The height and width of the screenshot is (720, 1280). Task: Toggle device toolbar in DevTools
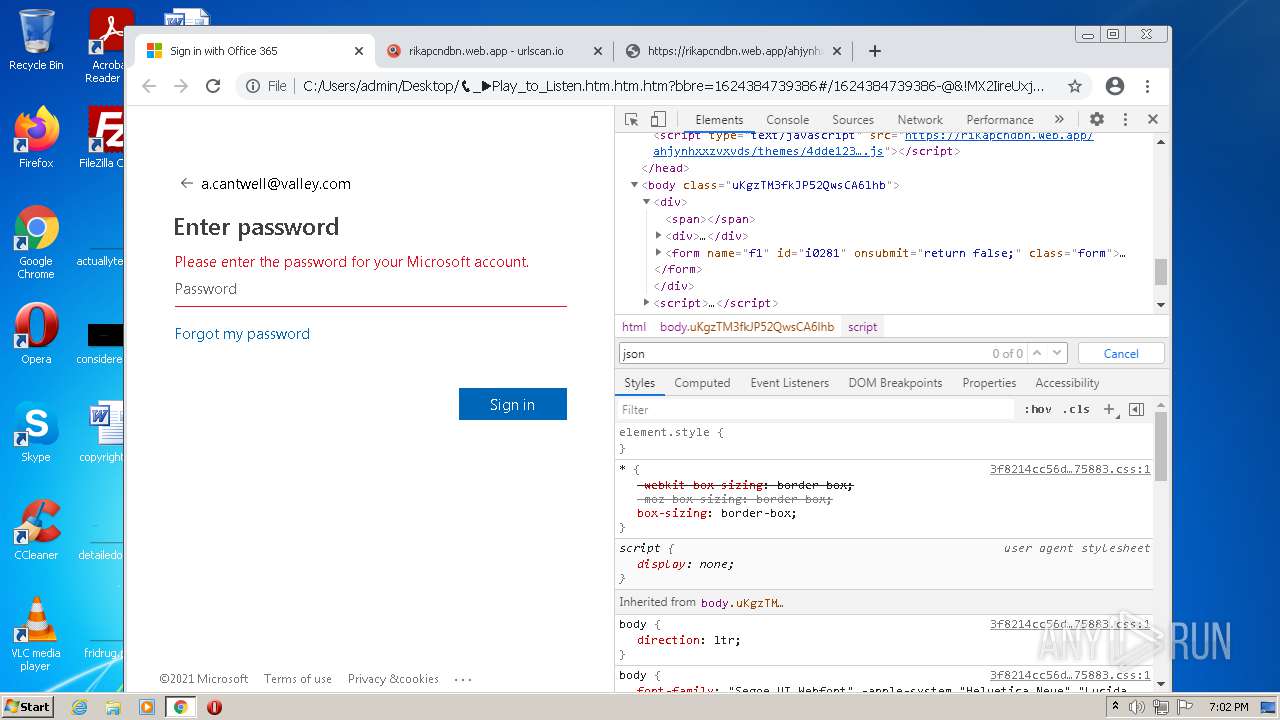click(658, 119)
